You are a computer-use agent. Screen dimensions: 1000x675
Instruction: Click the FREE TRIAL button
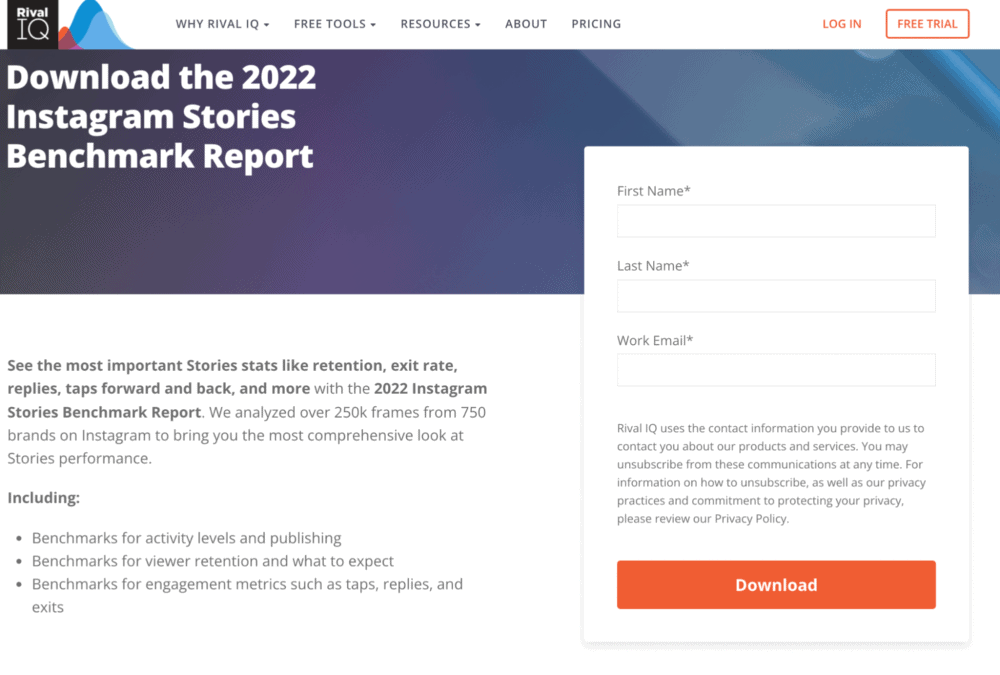pyautogui.click(x=927, y=23)
